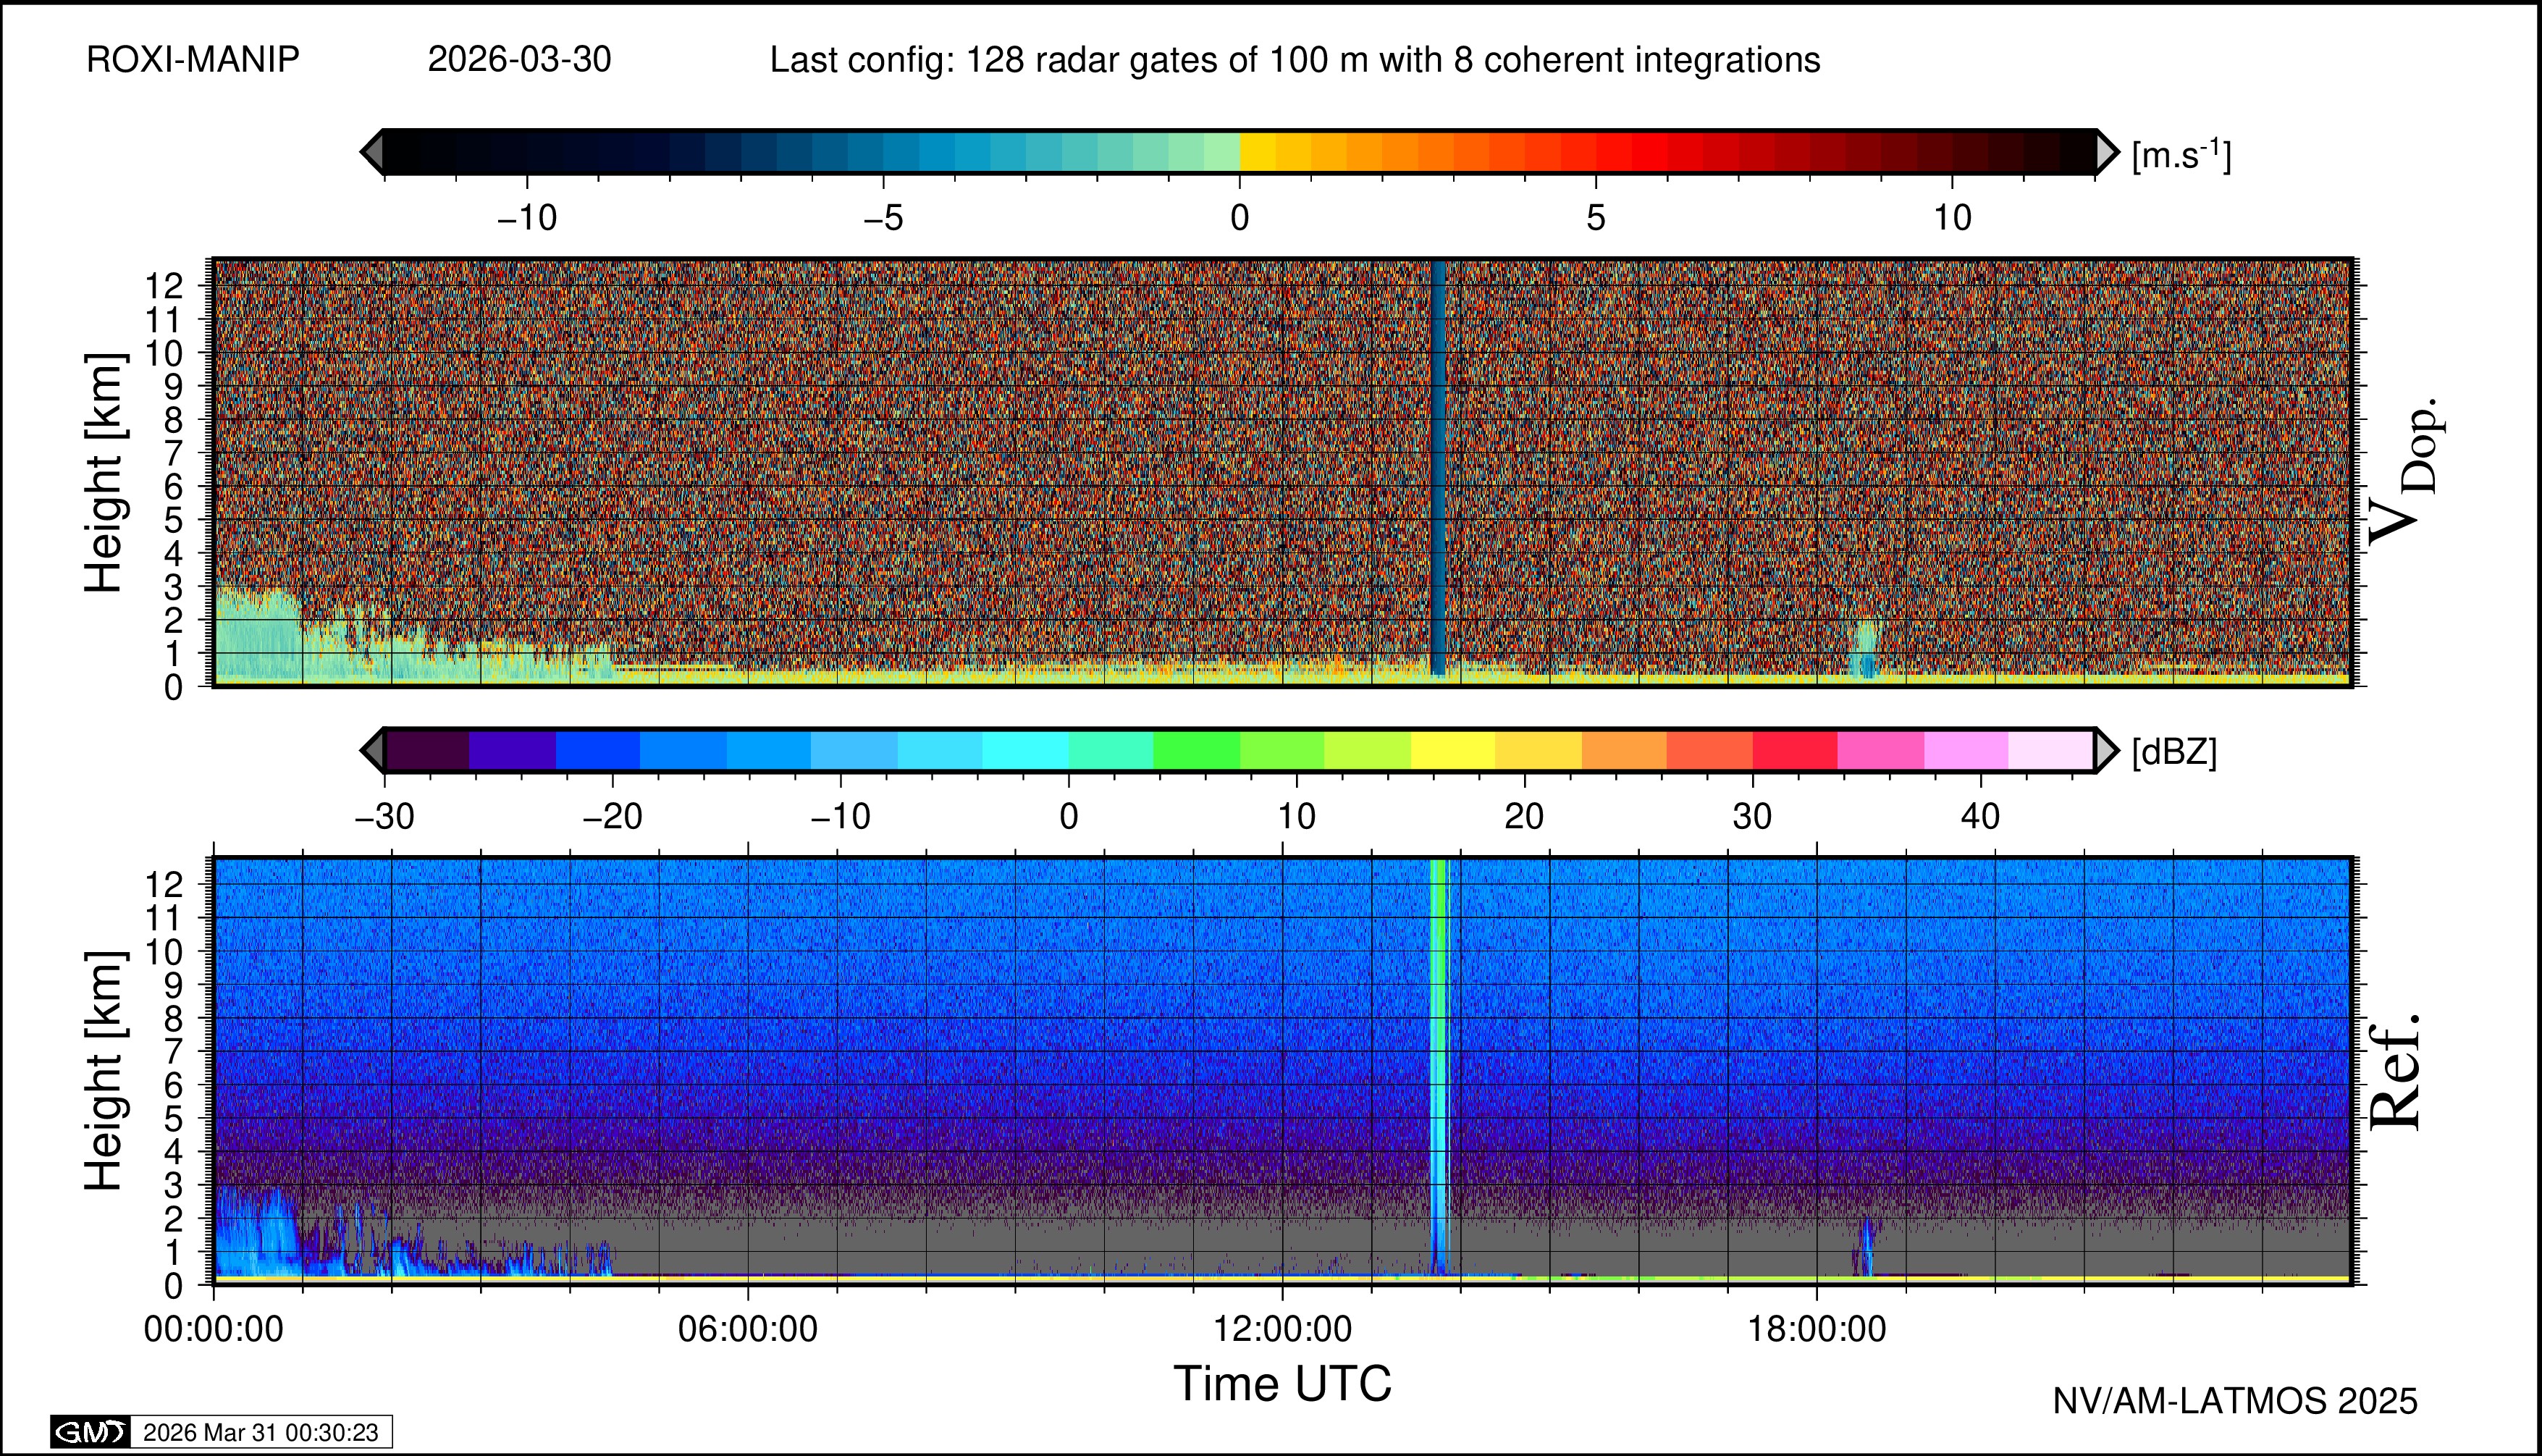Click the GMT timestamp 2026 Mar 31

point(260,1432)
